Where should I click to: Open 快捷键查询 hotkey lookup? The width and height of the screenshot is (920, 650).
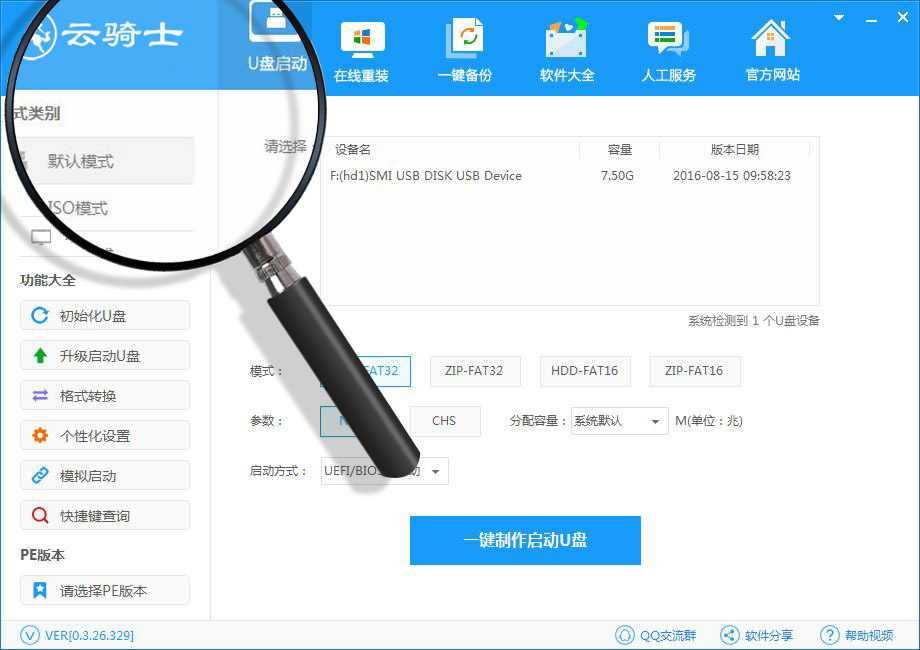pos(104,515)
